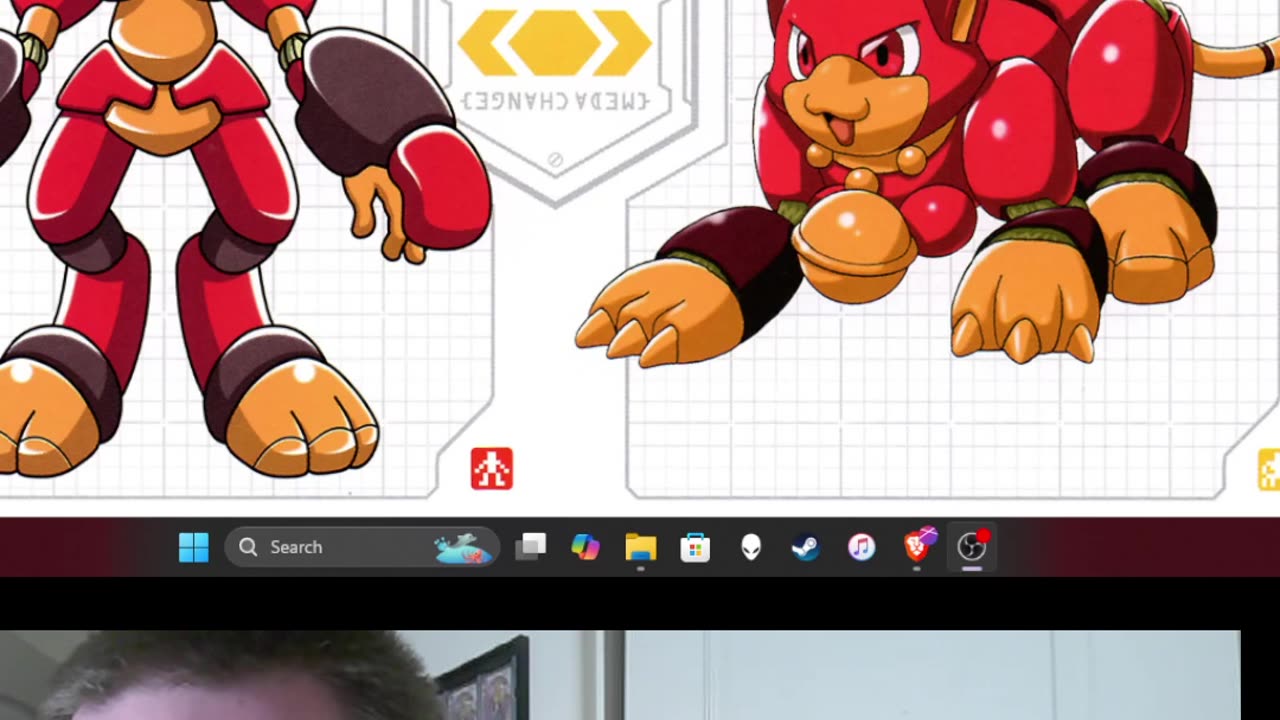Switch to Brave browser on taskbar

[918, 545]
